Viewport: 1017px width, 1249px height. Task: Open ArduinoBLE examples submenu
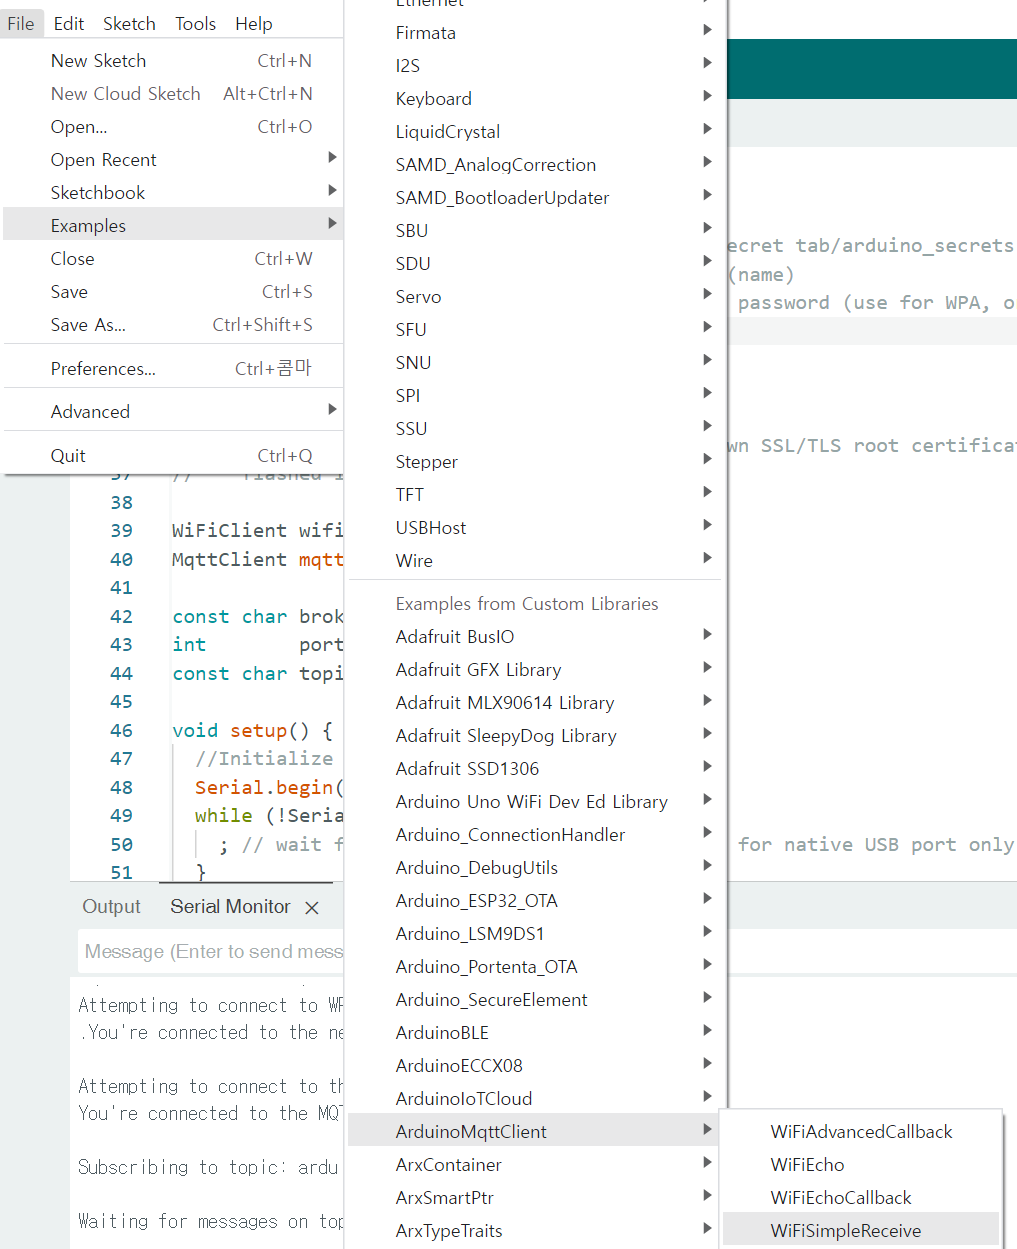pyautogui.click(x=535, y=1033)
